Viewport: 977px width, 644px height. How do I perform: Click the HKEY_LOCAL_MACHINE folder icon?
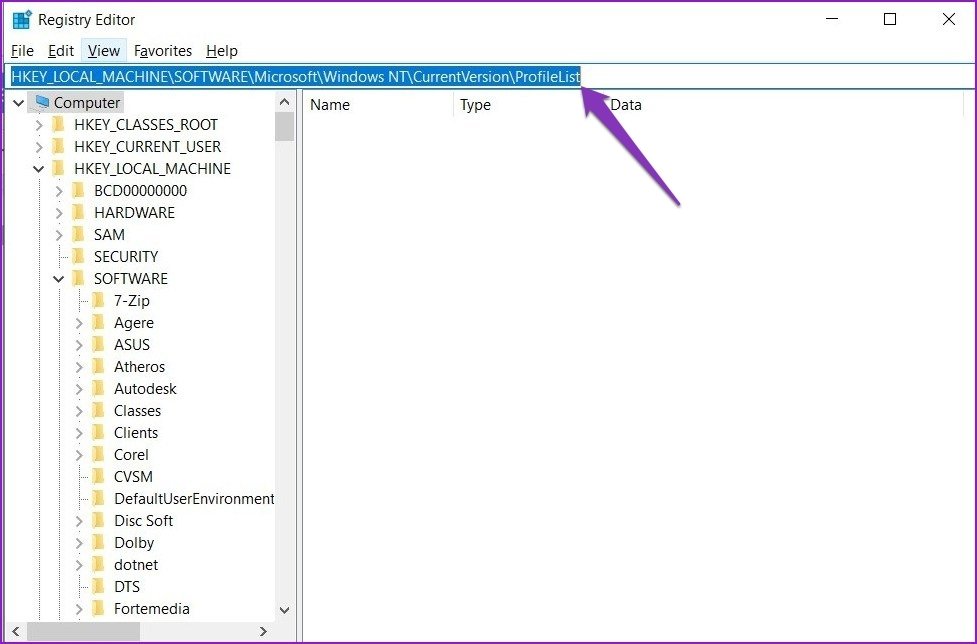[x=59, y=168]
